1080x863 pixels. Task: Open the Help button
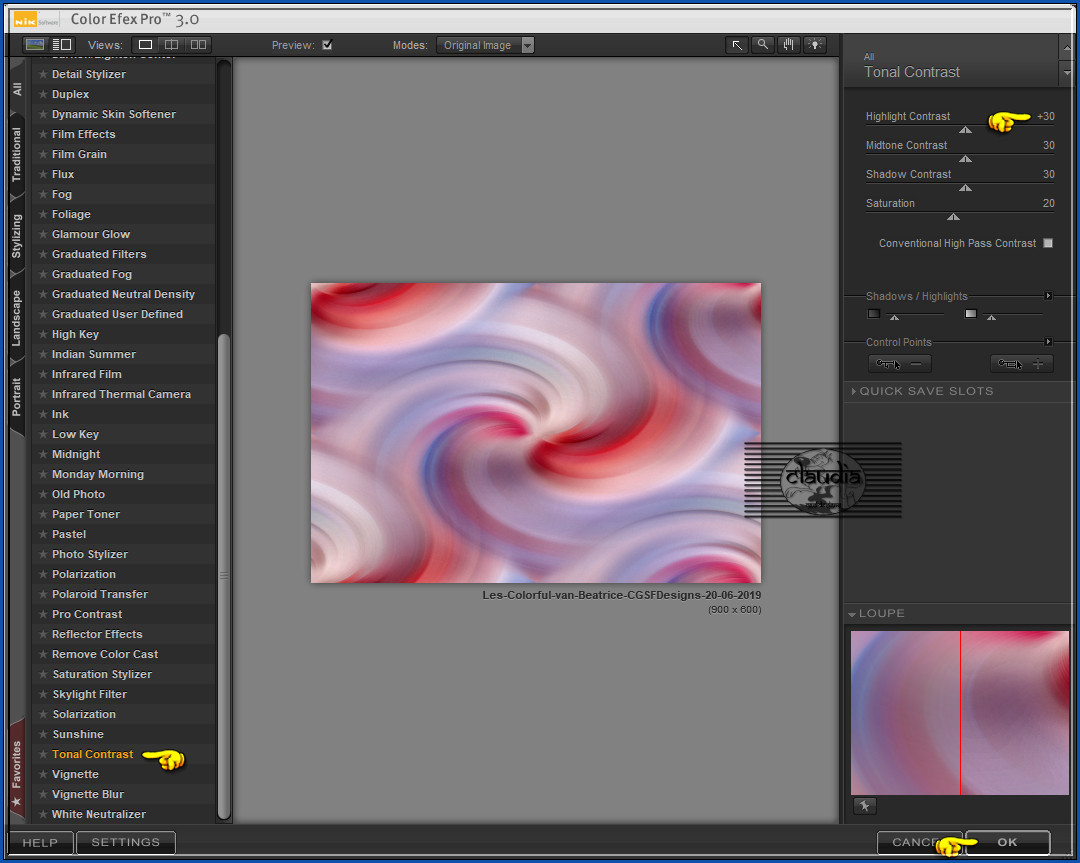[40, 842]
